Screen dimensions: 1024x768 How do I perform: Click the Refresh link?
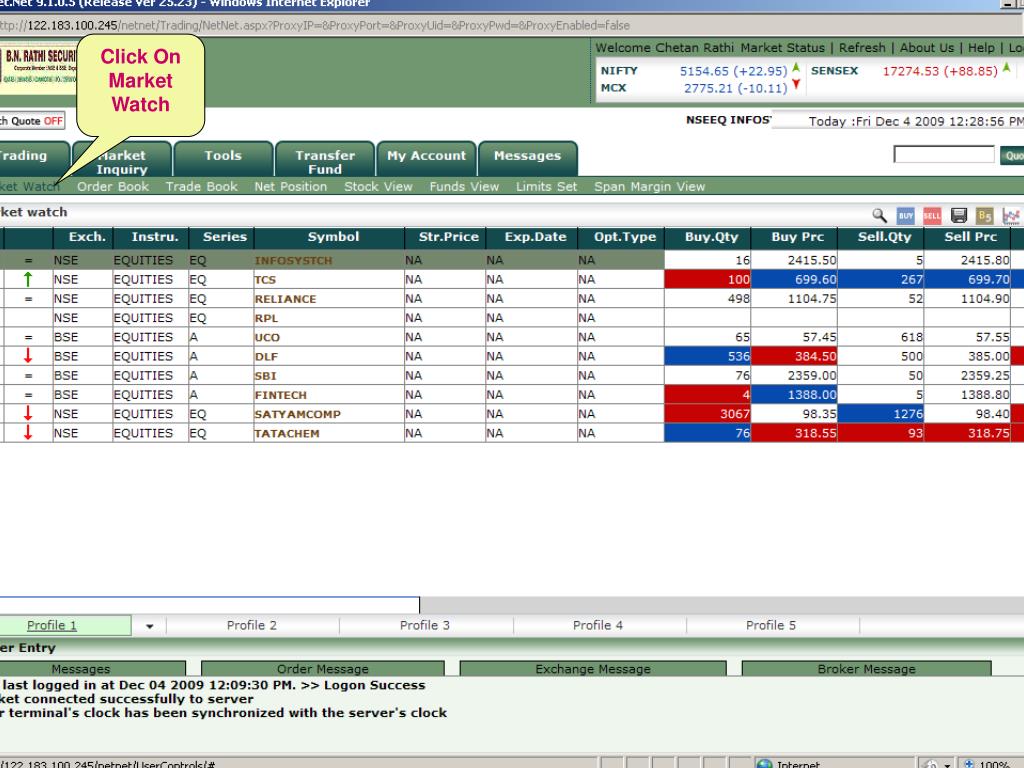[x=862, y=48]
